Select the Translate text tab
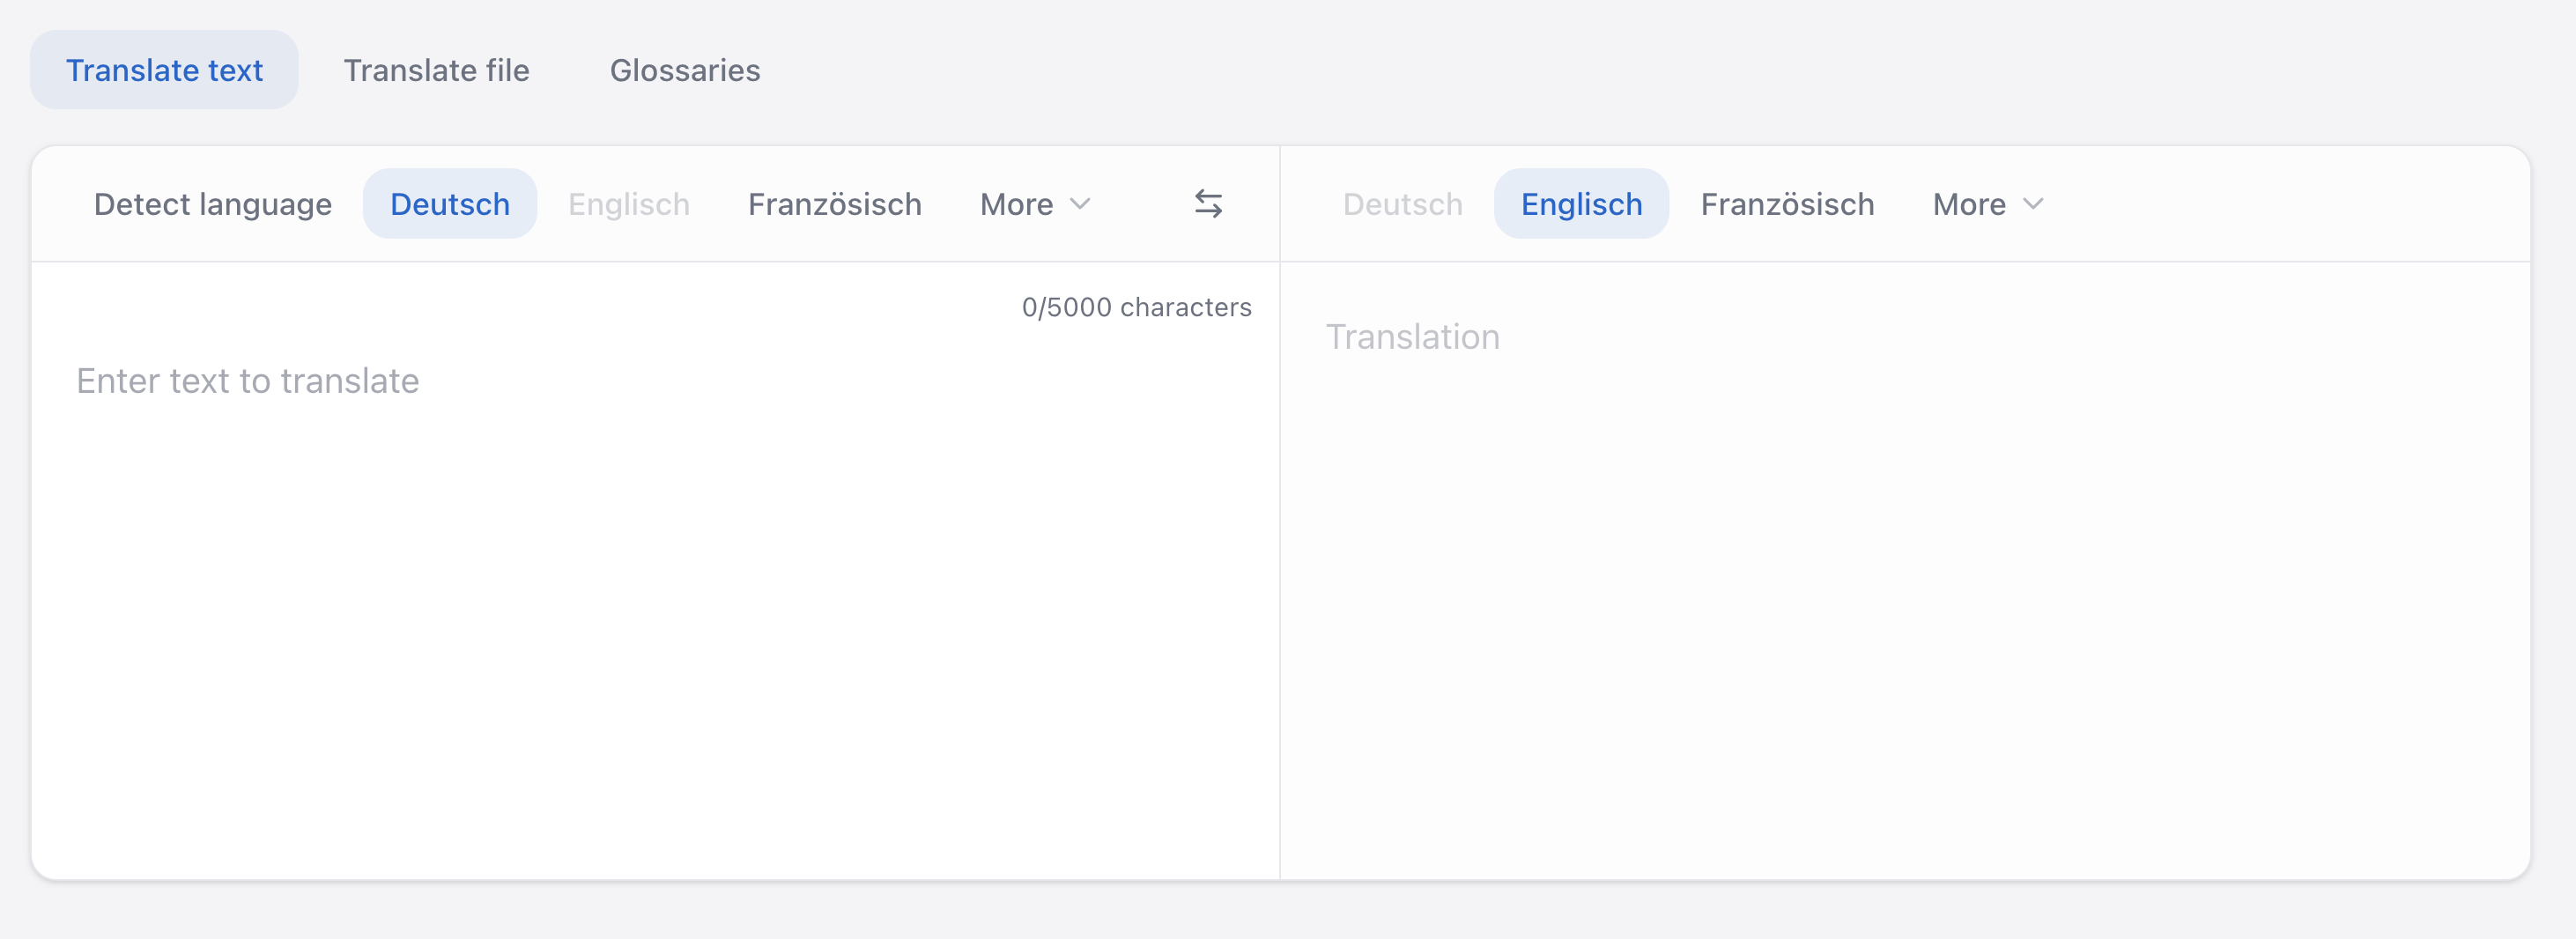This screenshot has width=2576, height=939. [x=165, y=70]
